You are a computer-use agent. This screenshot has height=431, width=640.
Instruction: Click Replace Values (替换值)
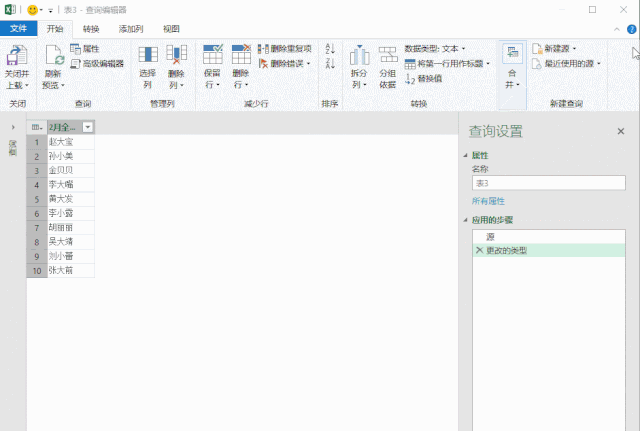tap(423, 78)
